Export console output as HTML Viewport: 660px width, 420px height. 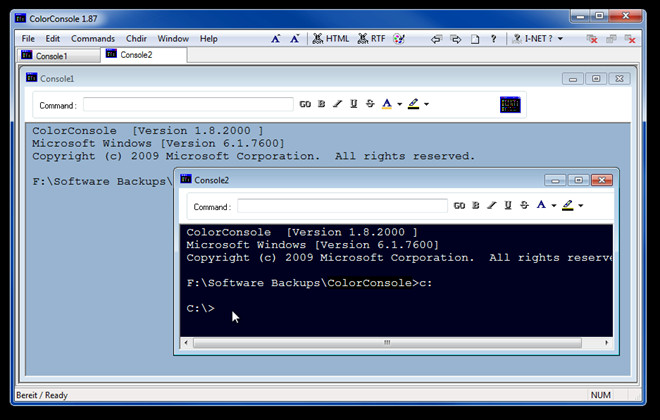tap(331, 39)
